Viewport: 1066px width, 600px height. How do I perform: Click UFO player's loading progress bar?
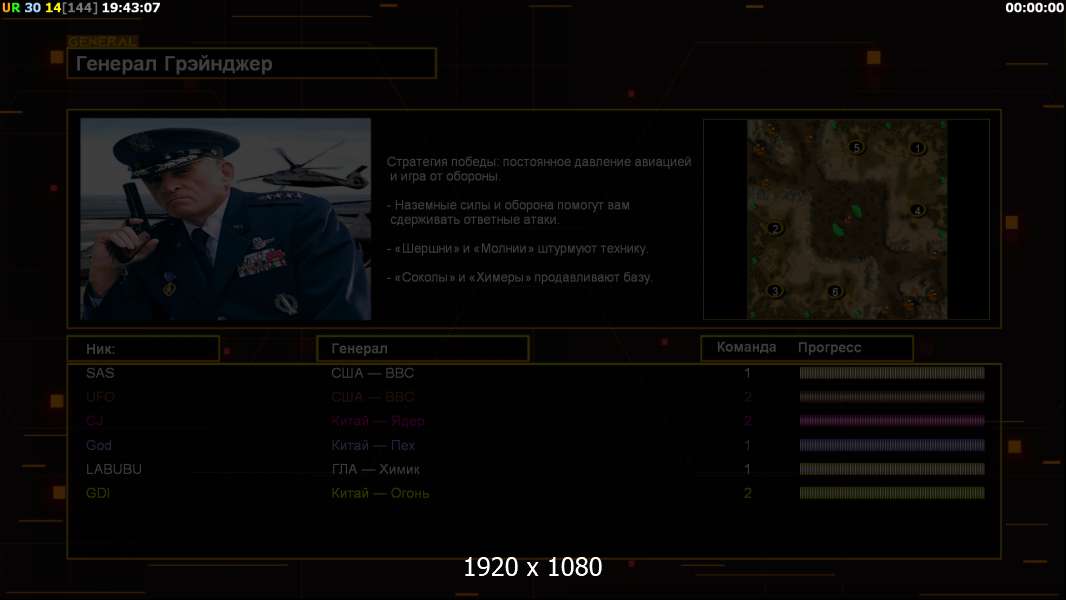892,396
